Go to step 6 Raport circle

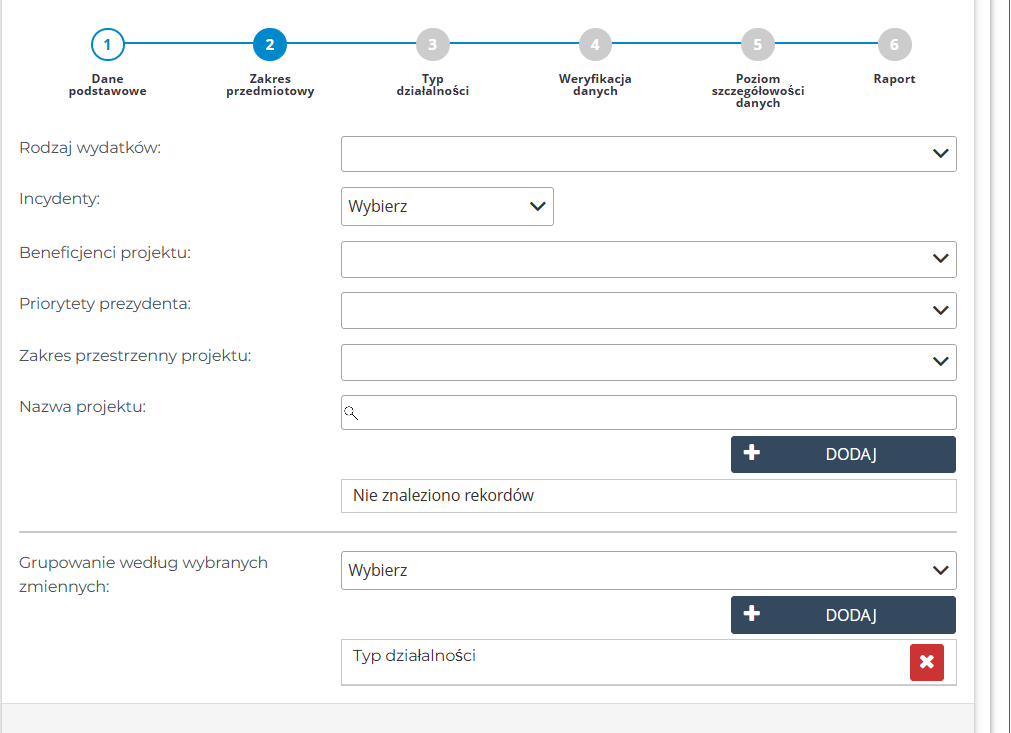tap(894, 44)
